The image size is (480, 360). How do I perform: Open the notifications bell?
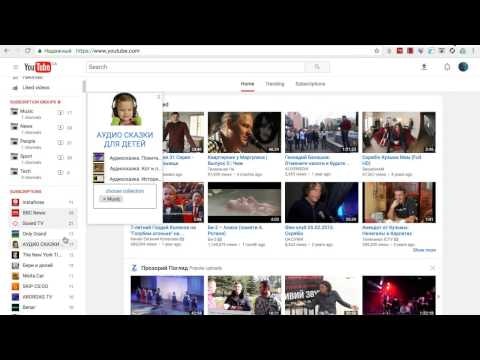coord(447,67)
